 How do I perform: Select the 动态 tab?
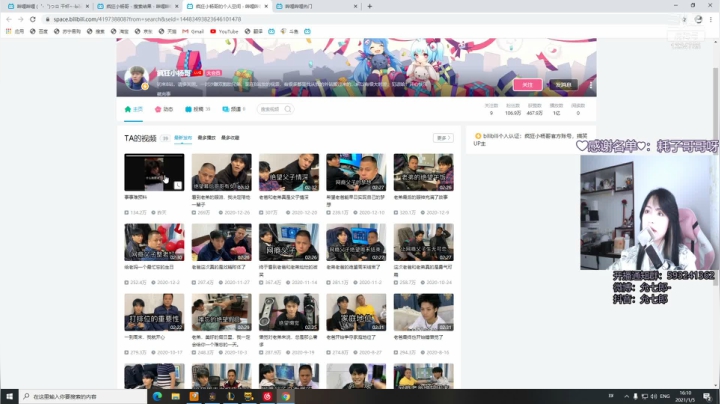tap(164, 109)
